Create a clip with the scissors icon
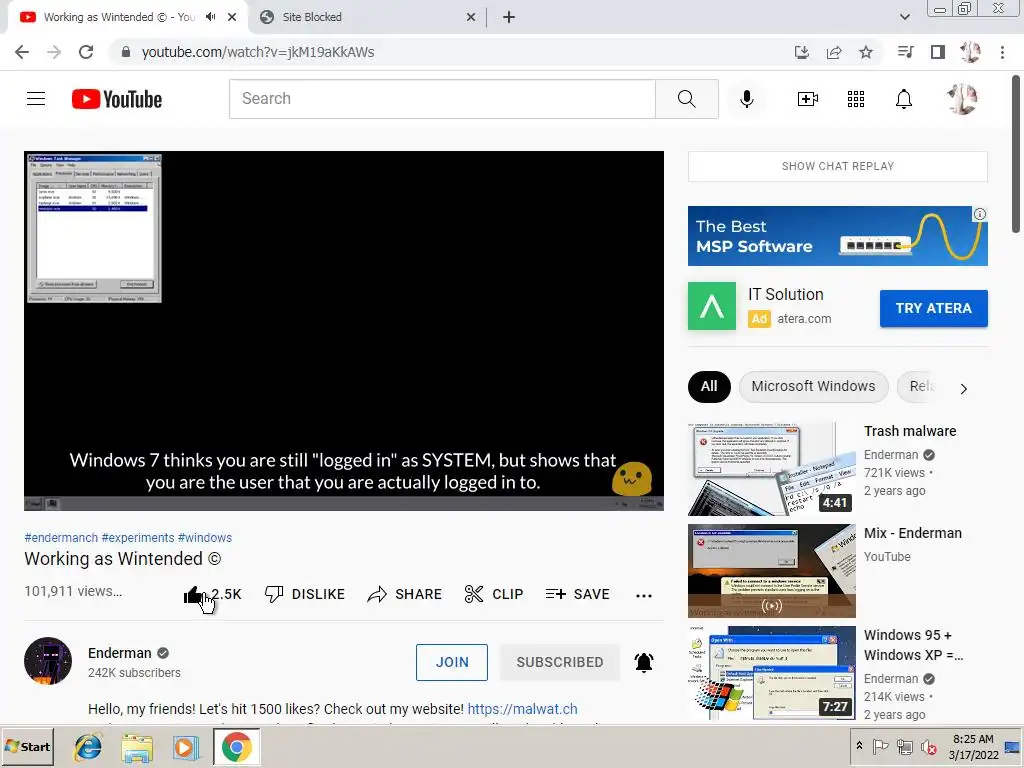1024x768 pixels. pyautogui.click(x=494, y=594)
